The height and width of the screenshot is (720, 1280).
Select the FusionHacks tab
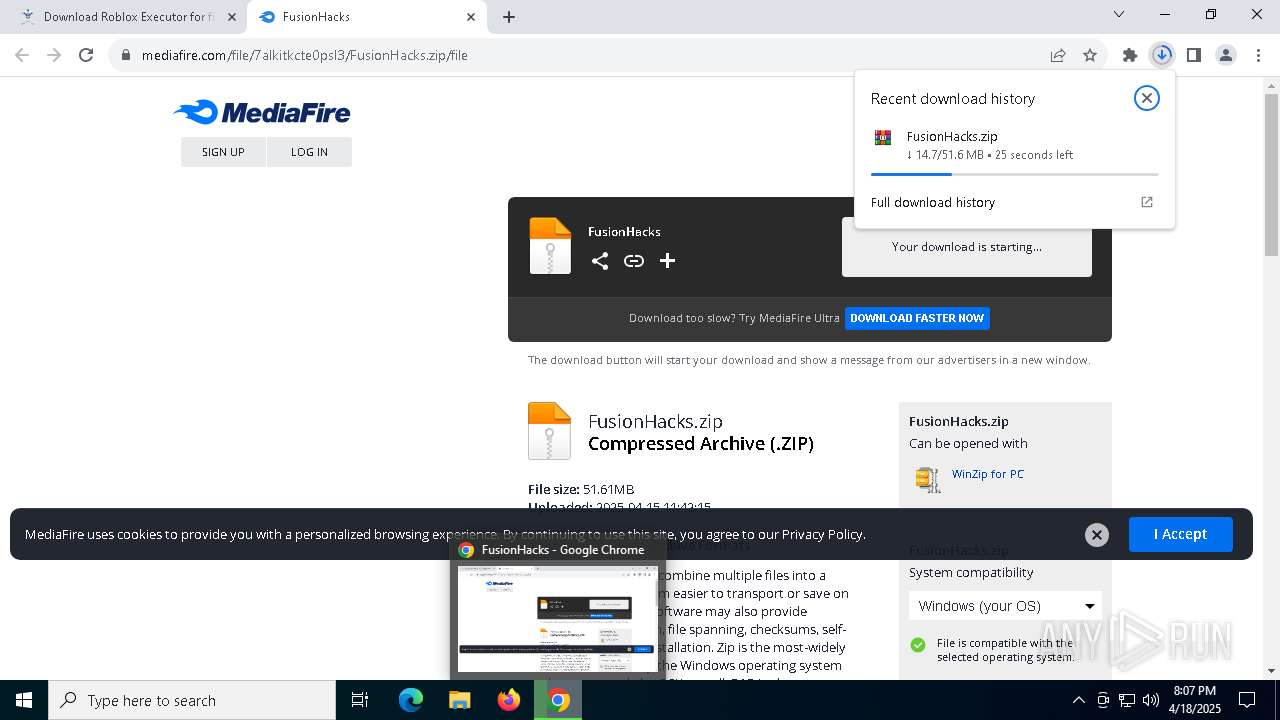(x=366, y=17)
